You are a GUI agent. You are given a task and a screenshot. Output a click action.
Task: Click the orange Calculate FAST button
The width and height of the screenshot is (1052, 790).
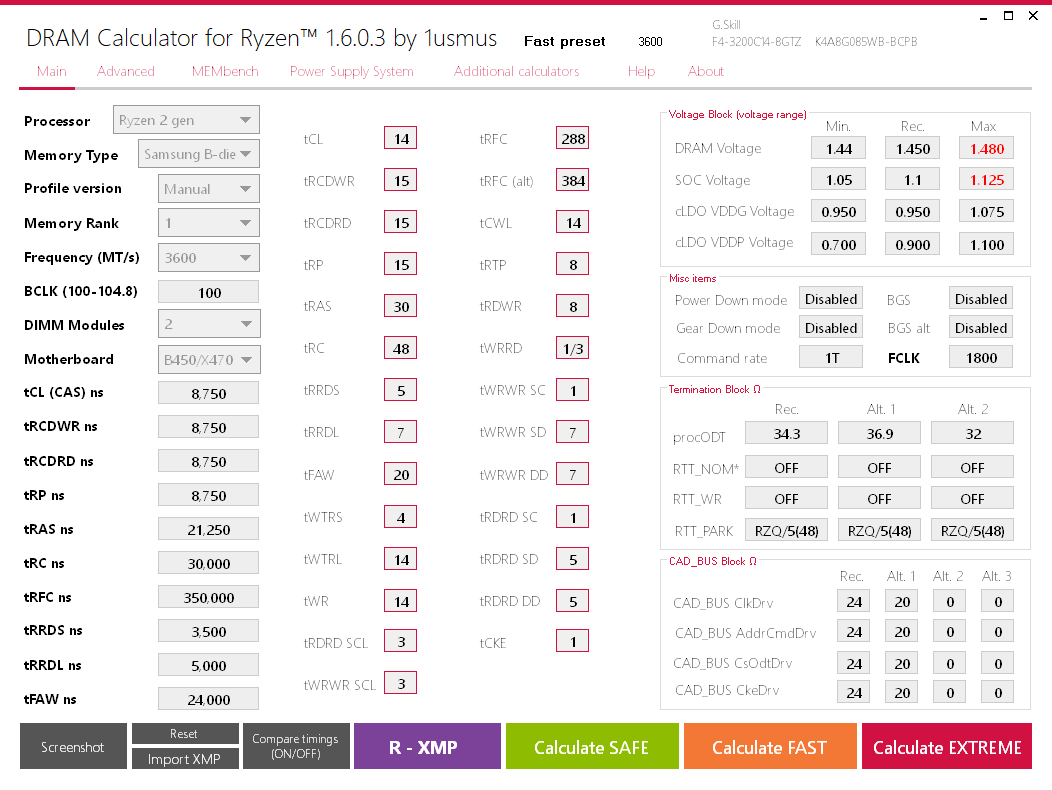click(770, 746)
